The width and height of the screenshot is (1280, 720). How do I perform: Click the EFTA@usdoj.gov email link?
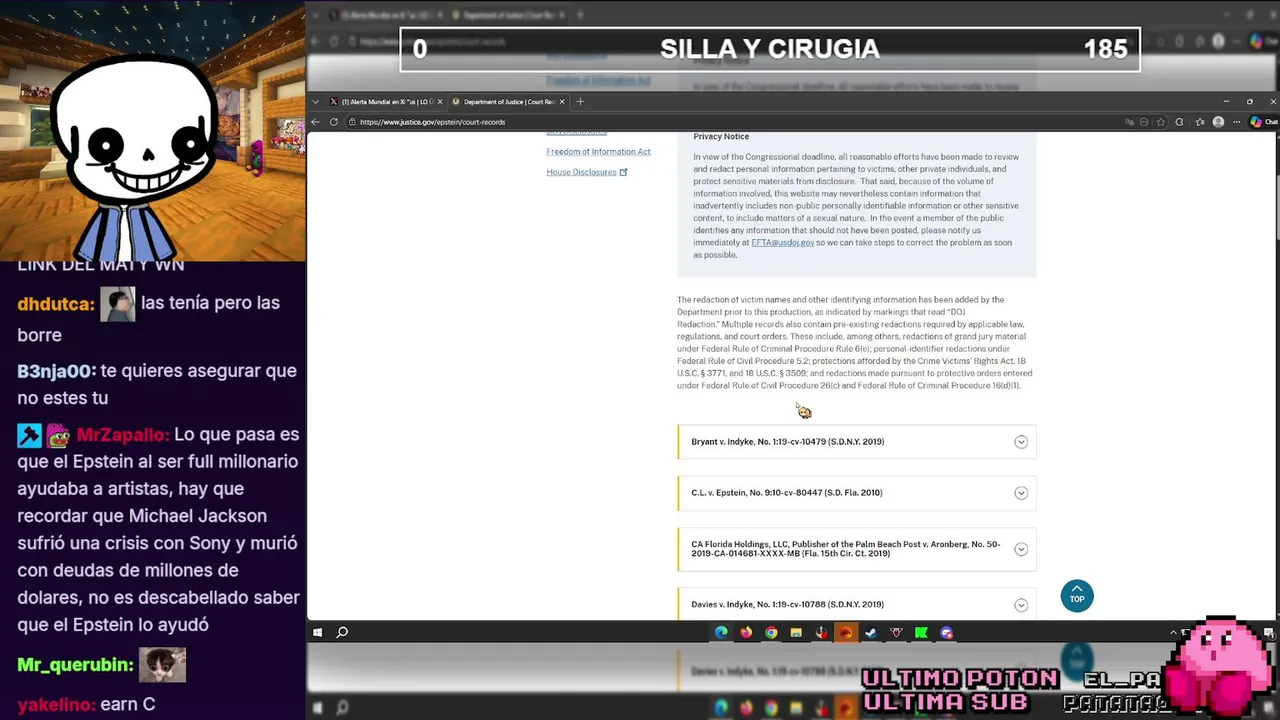click(782, 243)
